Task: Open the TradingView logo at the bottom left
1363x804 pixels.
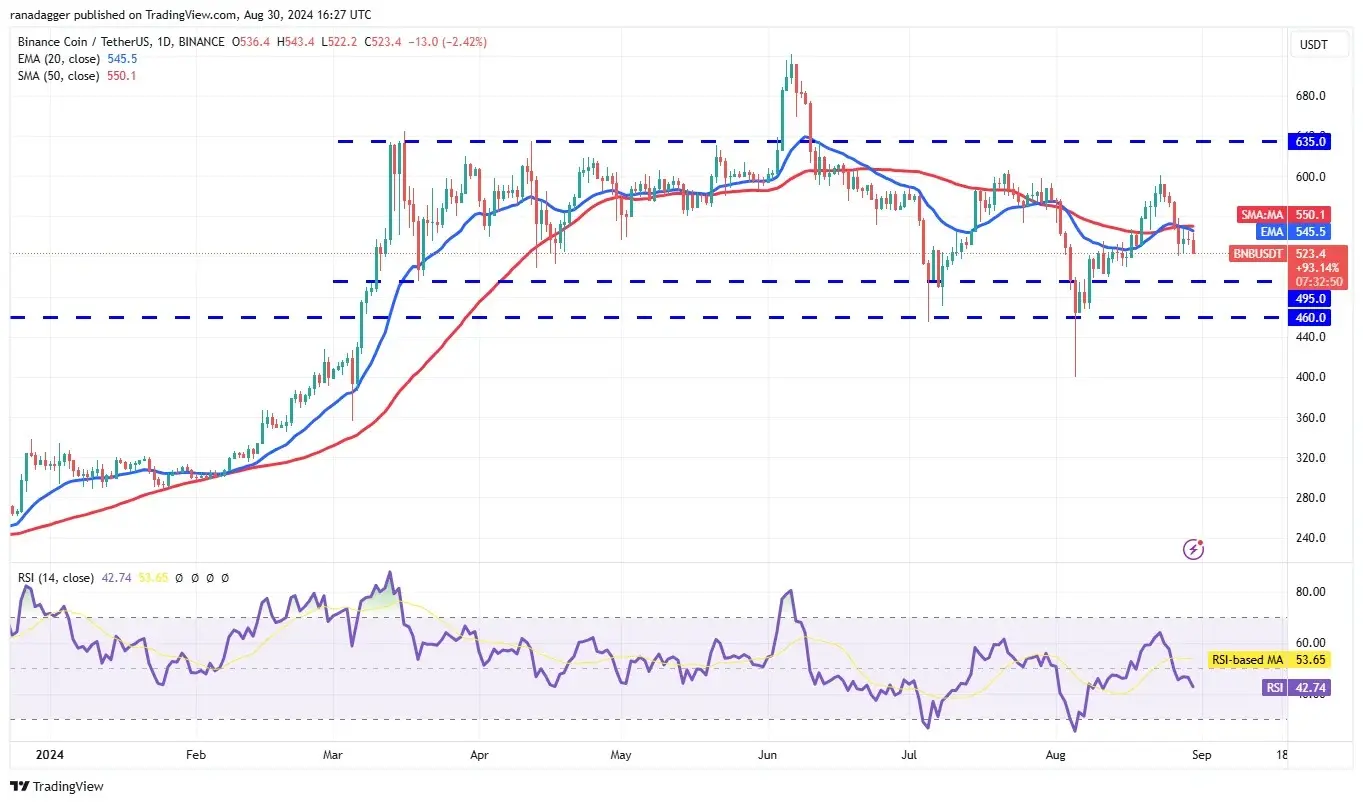Action: tap(56, 786)
